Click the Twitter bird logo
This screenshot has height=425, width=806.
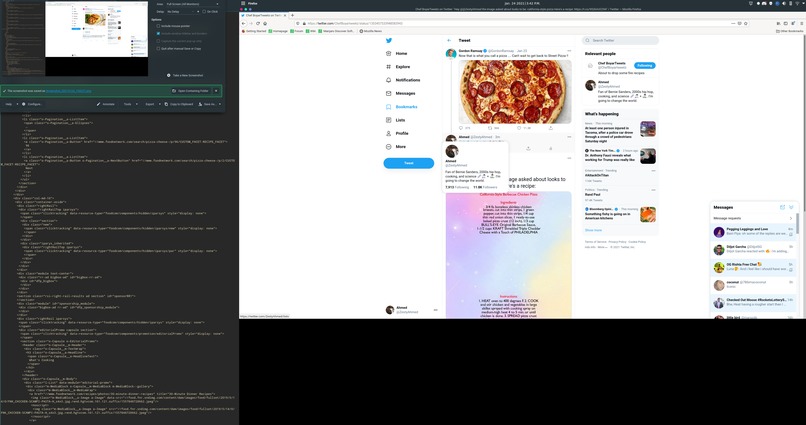(389, 40)
